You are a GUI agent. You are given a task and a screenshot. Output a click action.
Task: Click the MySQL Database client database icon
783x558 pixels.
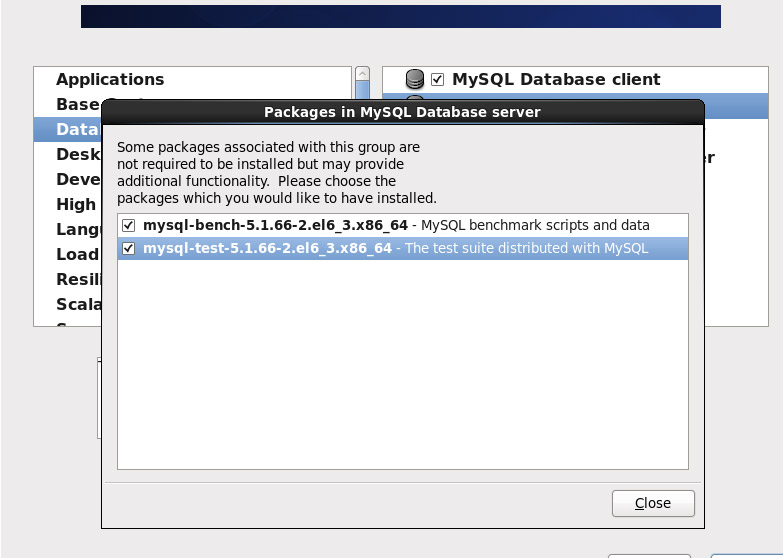(x=414, y=79)
